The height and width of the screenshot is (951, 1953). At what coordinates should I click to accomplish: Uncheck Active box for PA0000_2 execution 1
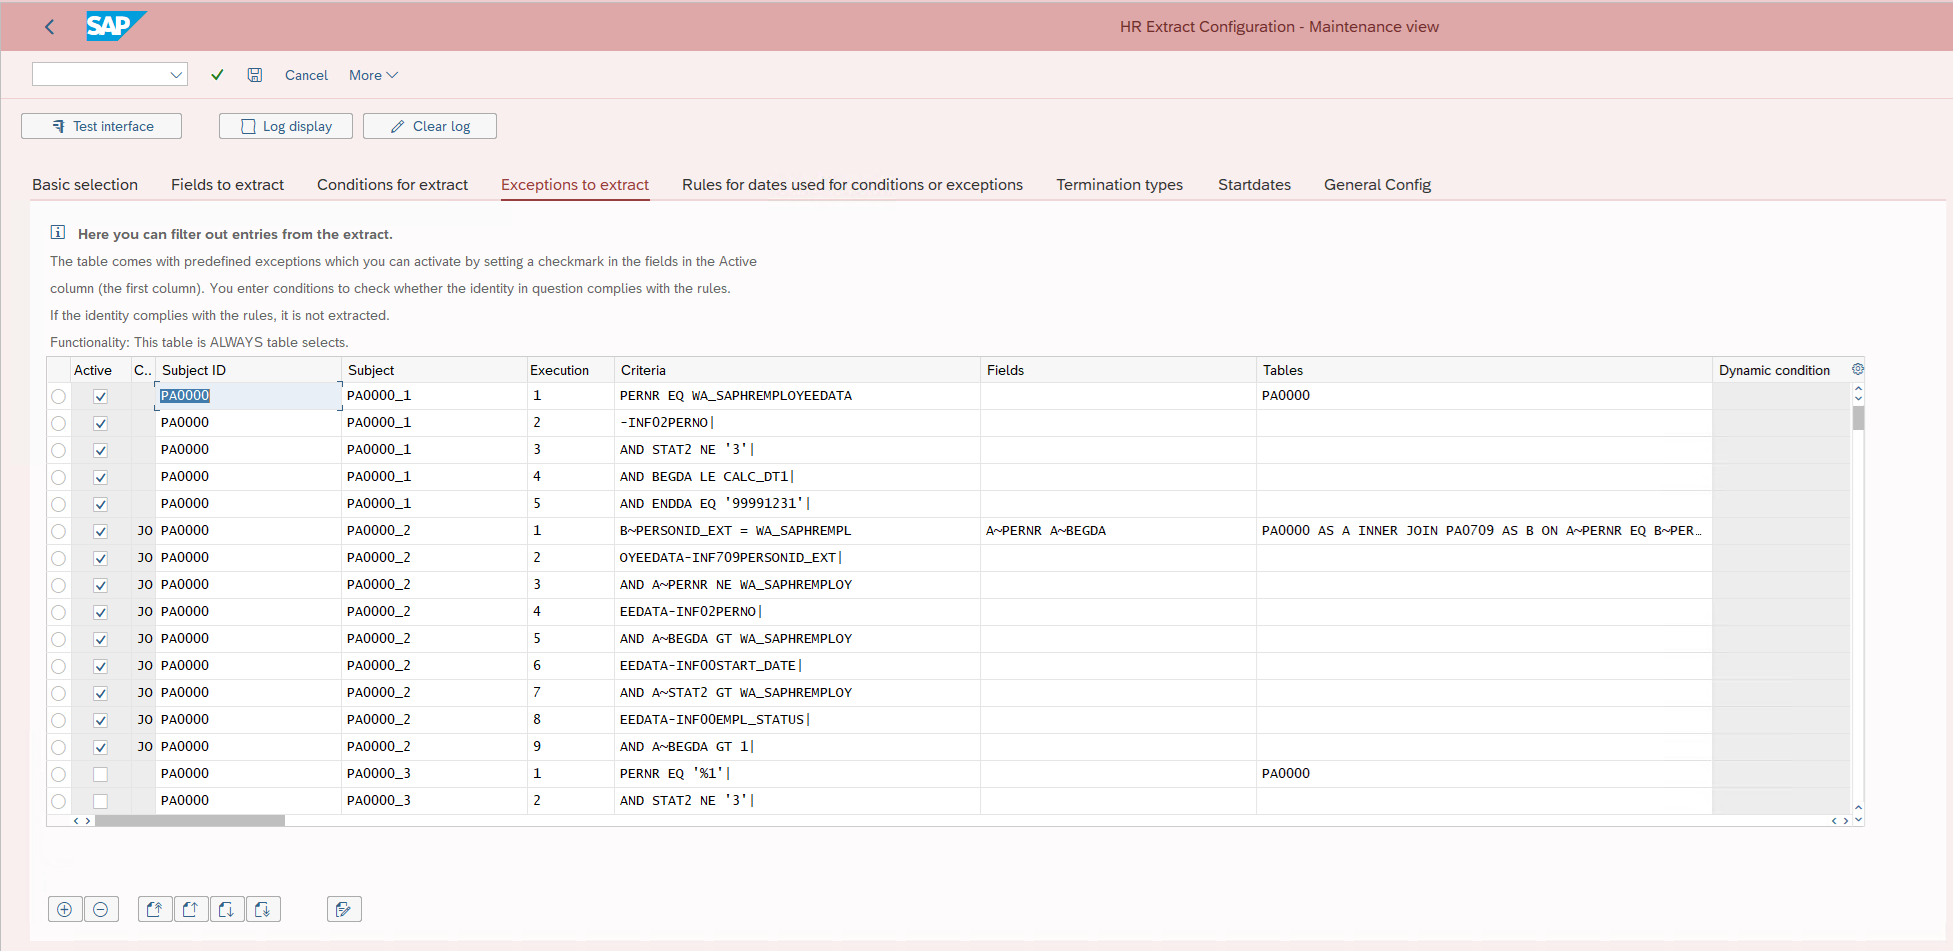[100, 532]
